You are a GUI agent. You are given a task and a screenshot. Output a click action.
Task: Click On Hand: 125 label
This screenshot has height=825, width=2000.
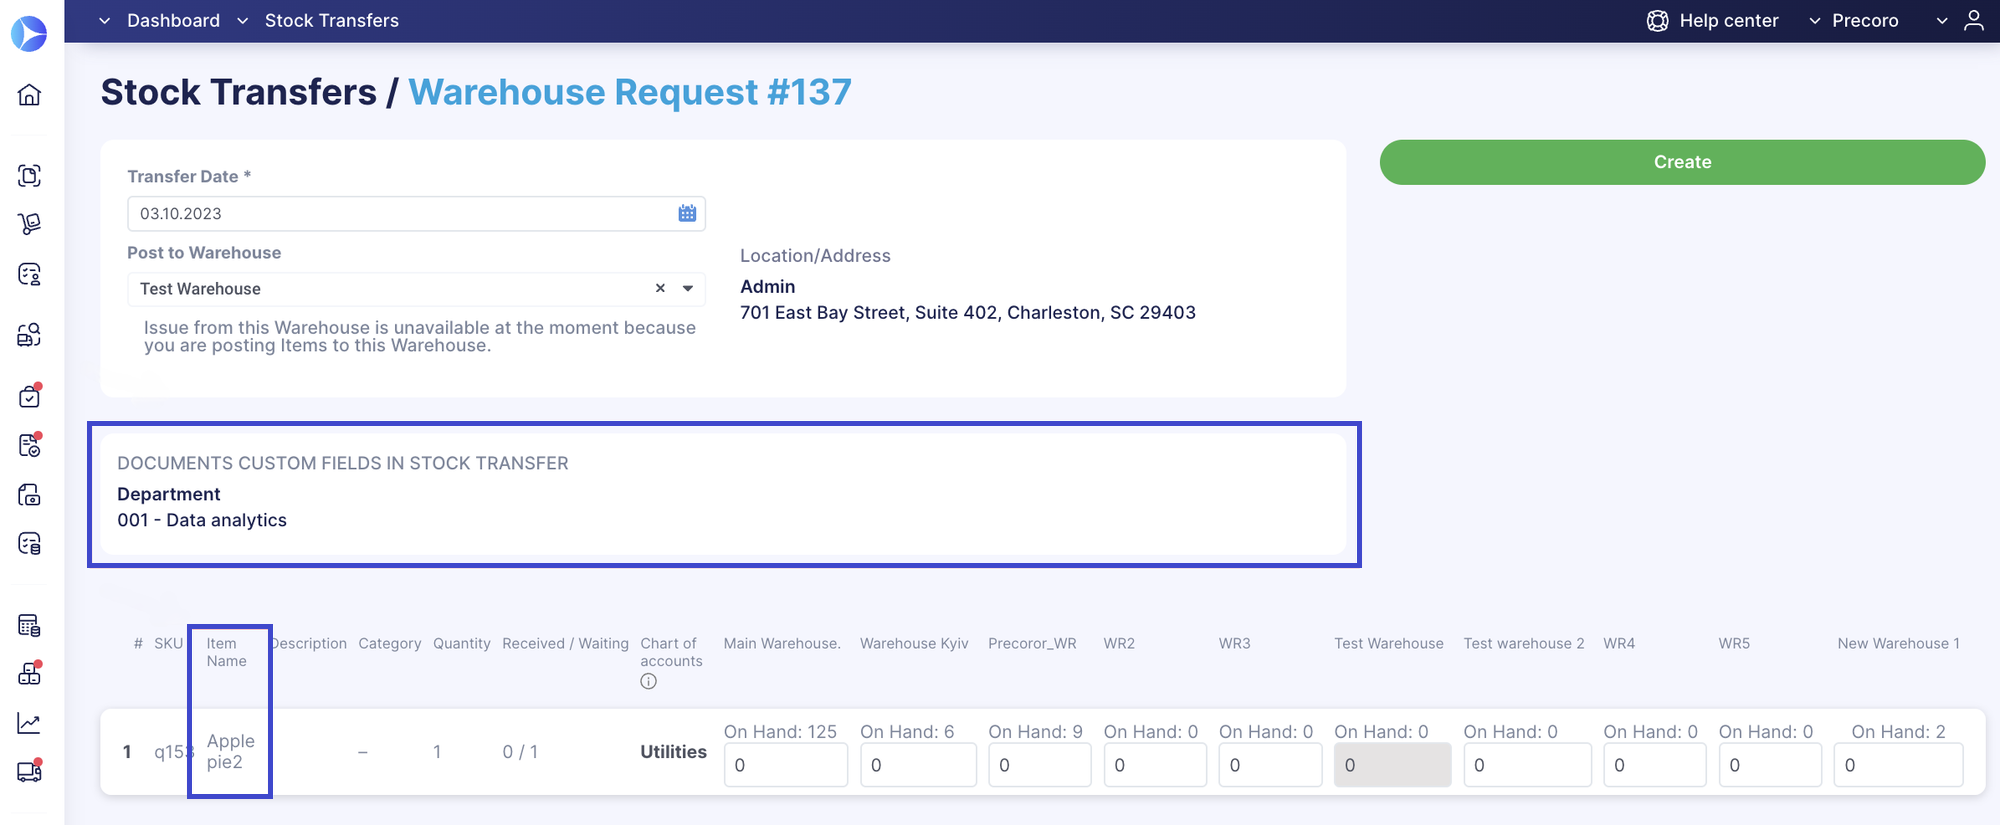click(x=780, y=732)
